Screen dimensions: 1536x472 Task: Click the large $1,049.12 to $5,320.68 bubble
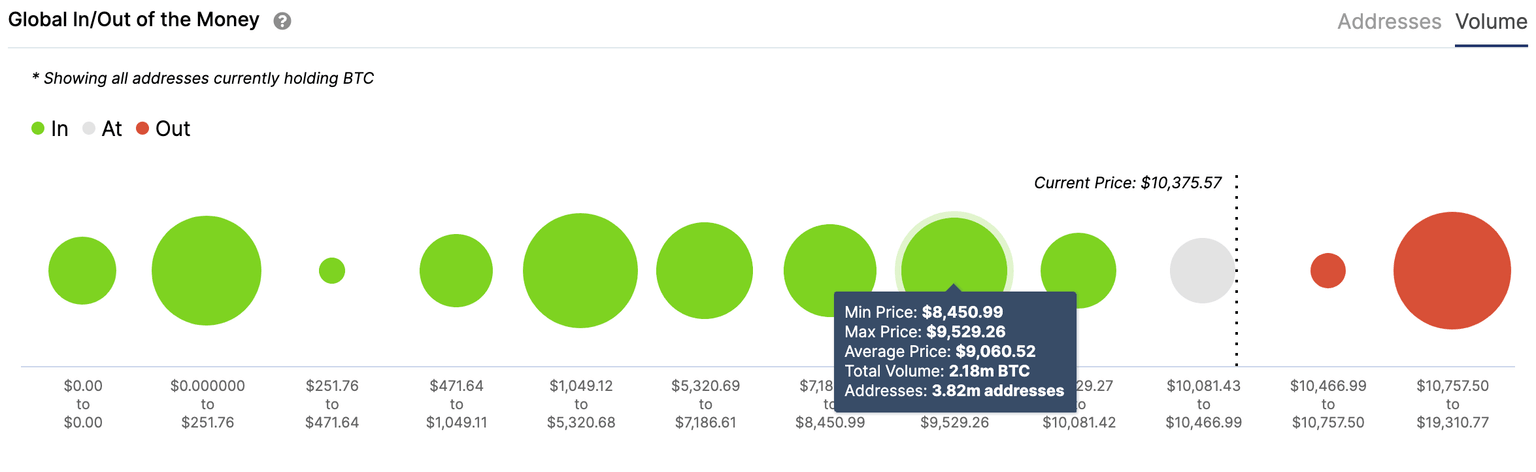point(580,270)
